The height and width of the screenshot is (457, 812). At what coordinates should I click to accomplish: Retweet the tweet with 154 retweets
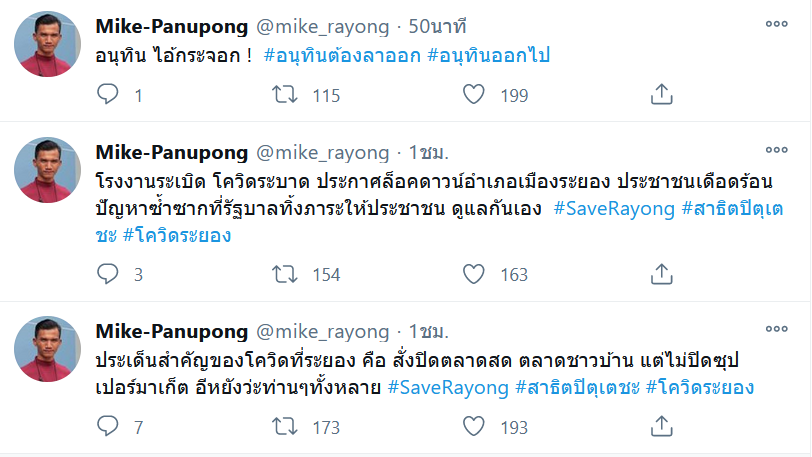coord(284,274)
